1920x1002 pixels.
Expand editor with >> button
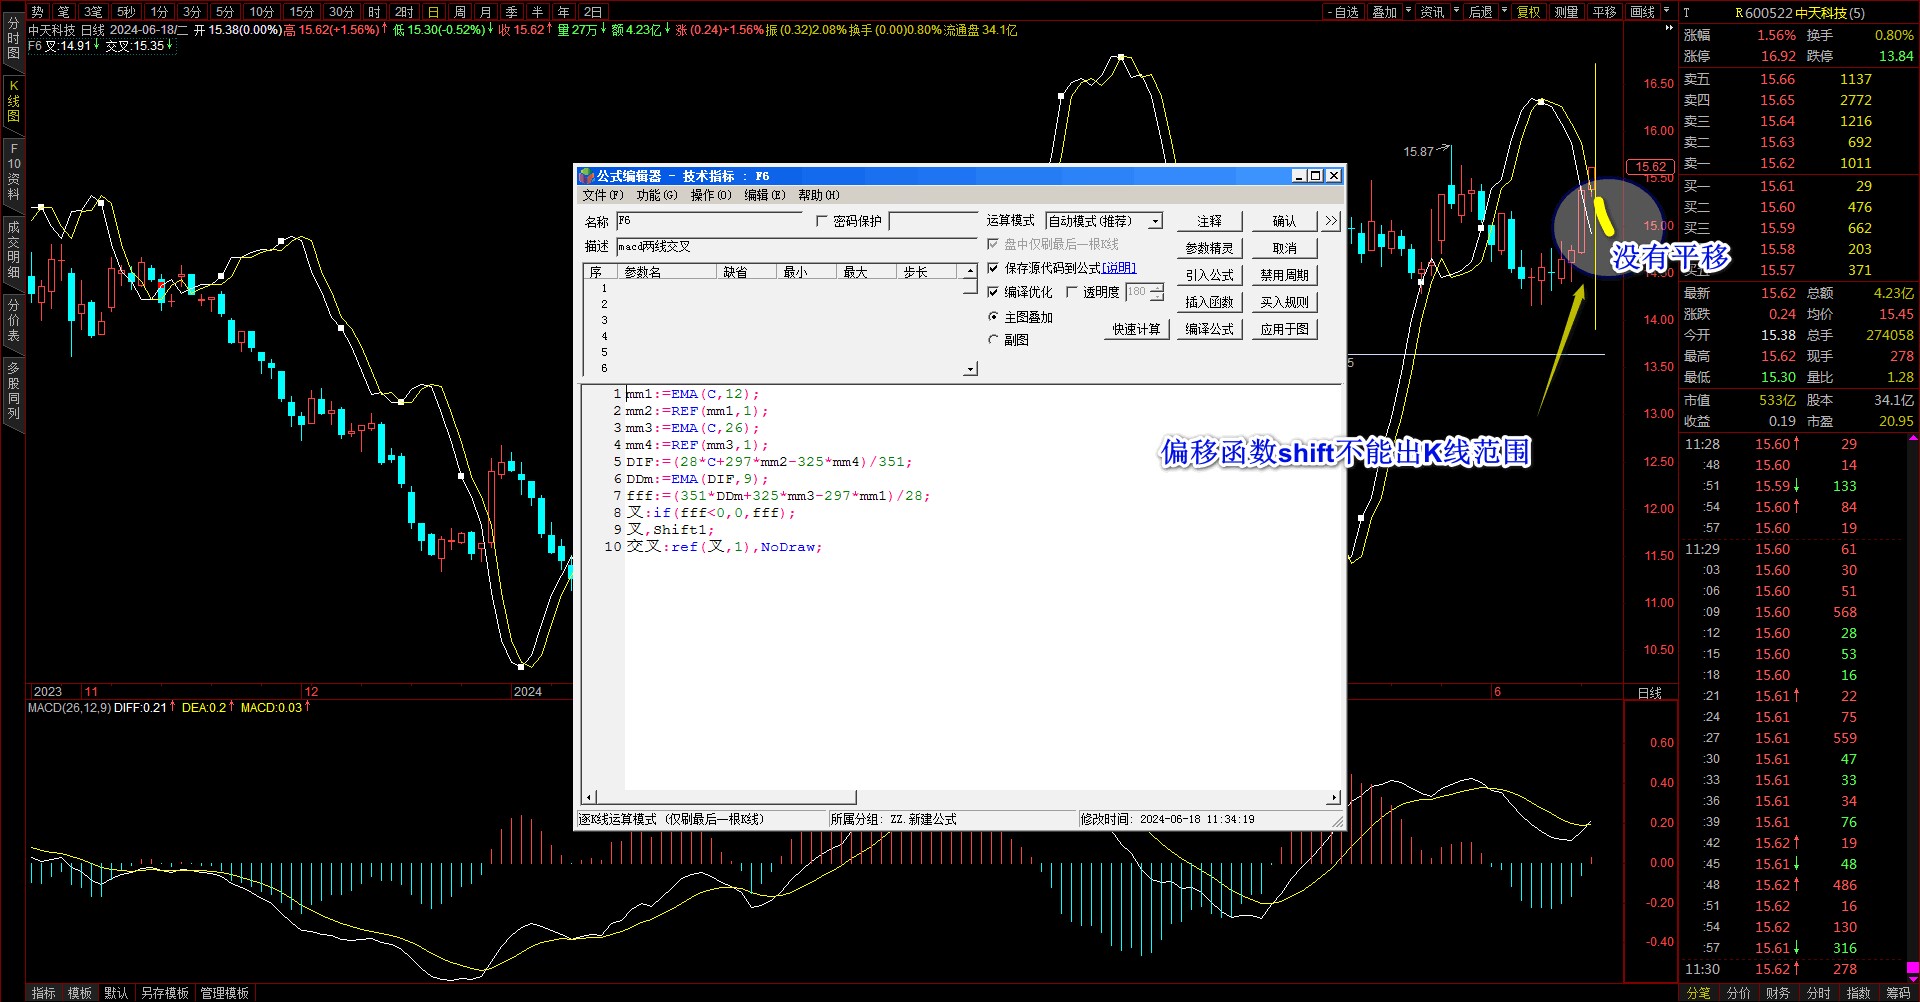(x=1331, y=221)
